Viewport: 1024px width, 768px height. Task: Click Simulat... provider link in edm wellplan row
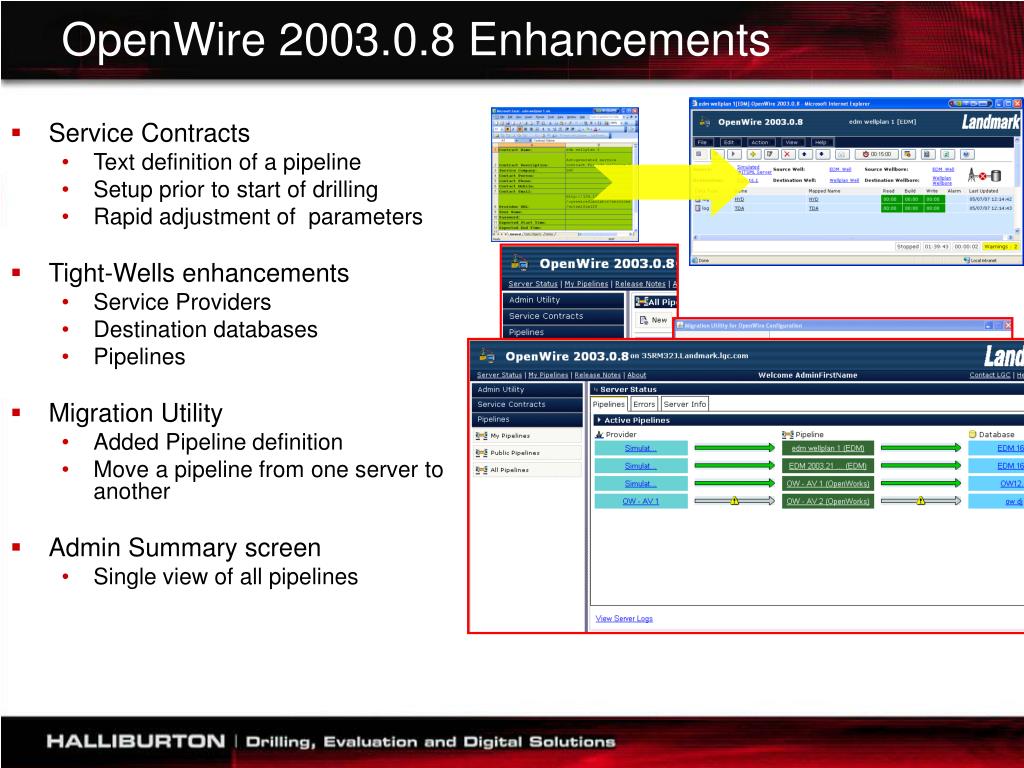tap(641, 448)
